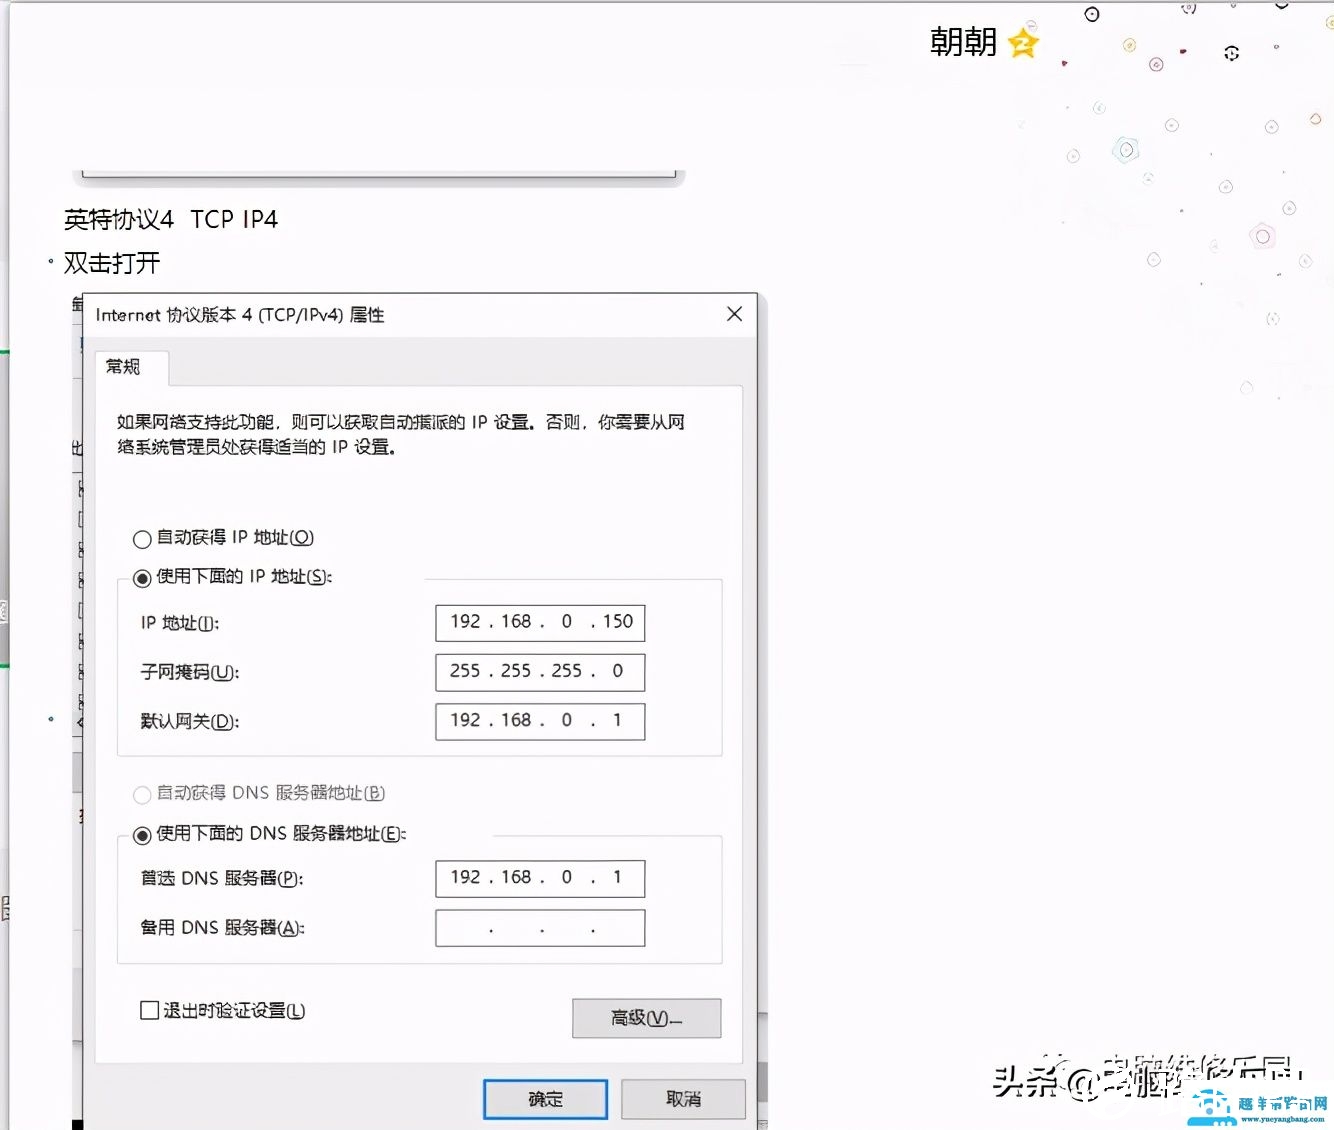Click the 备用 DNS 服务器(A) label

[222, 928]
